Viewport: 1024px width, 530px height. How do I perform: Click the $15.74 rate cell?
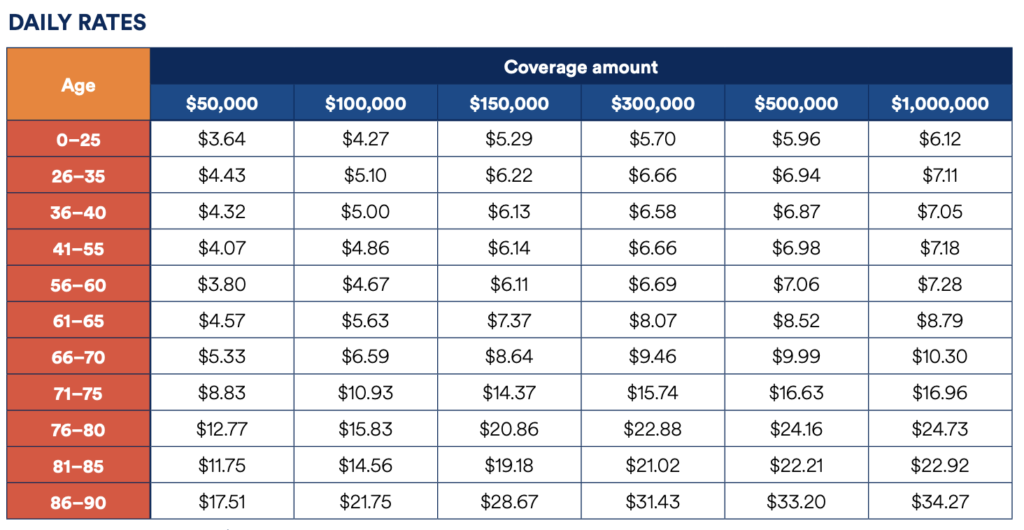653,393
